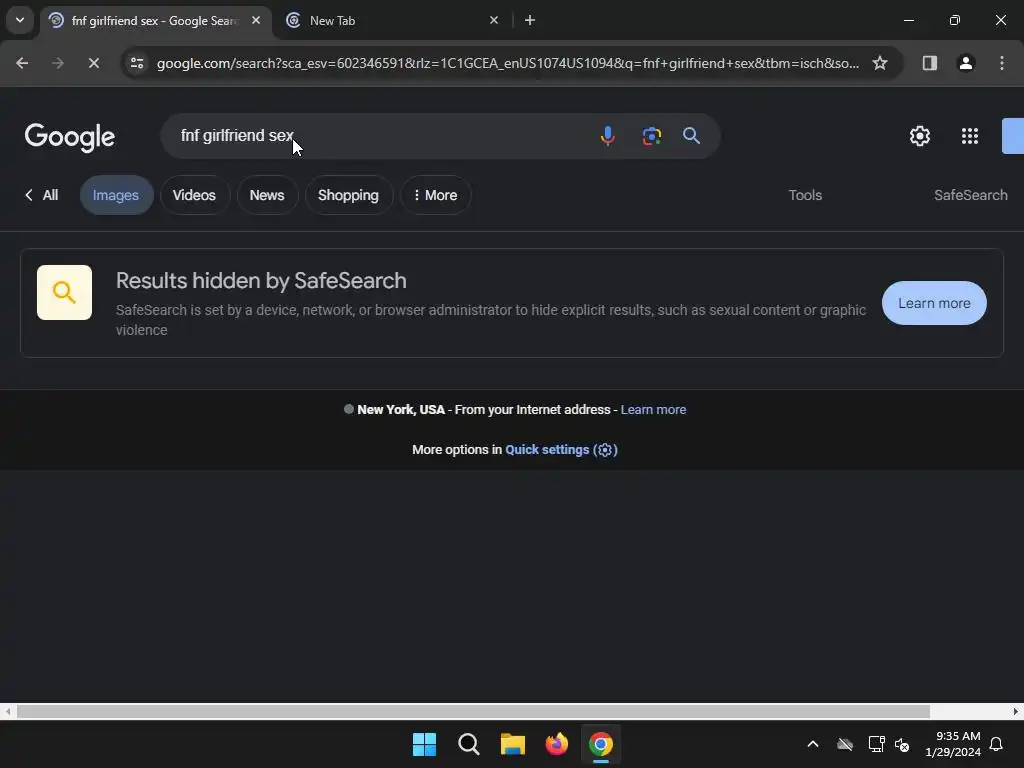Image resolution: width=1024 pixels, height=768 pixels.
Task: Click the scrollbar right arrow
Action: point(1016,711)
